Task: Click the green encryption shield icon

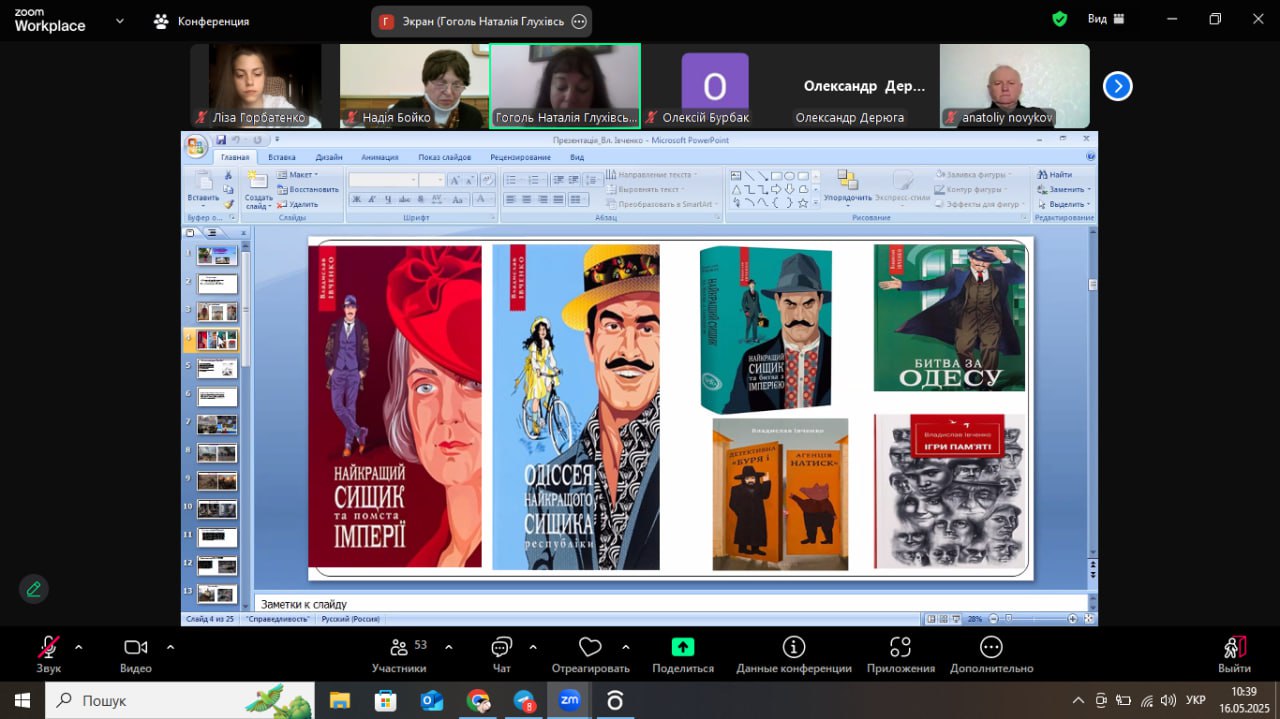Action: coord(1060,19)
